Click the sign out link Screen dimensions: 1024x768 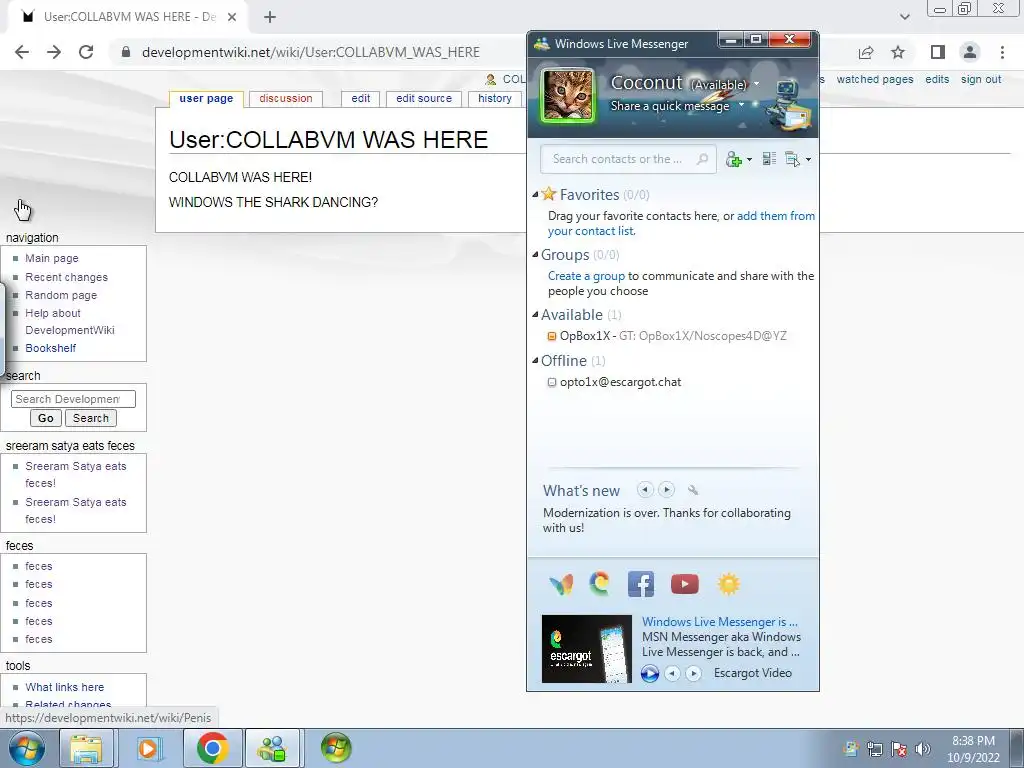click(x=981, y=79)
